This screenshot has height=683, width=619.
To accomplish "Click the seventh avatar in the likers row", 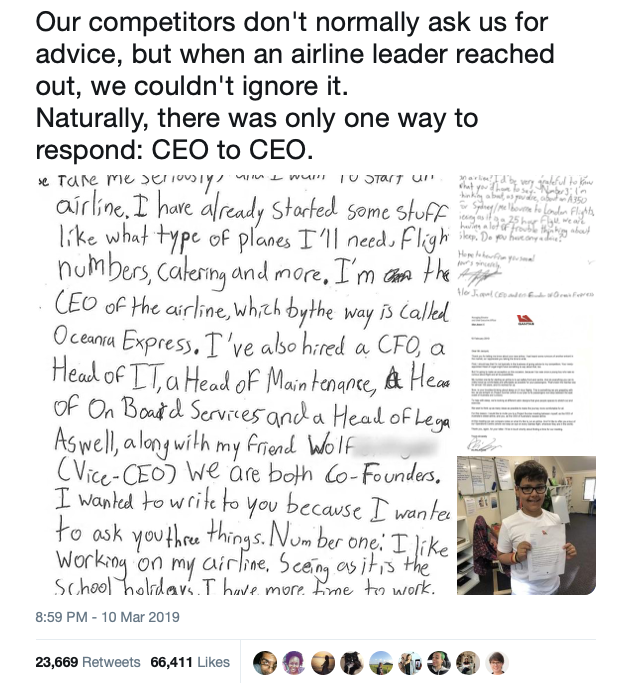I will click(x=437, y=661).
